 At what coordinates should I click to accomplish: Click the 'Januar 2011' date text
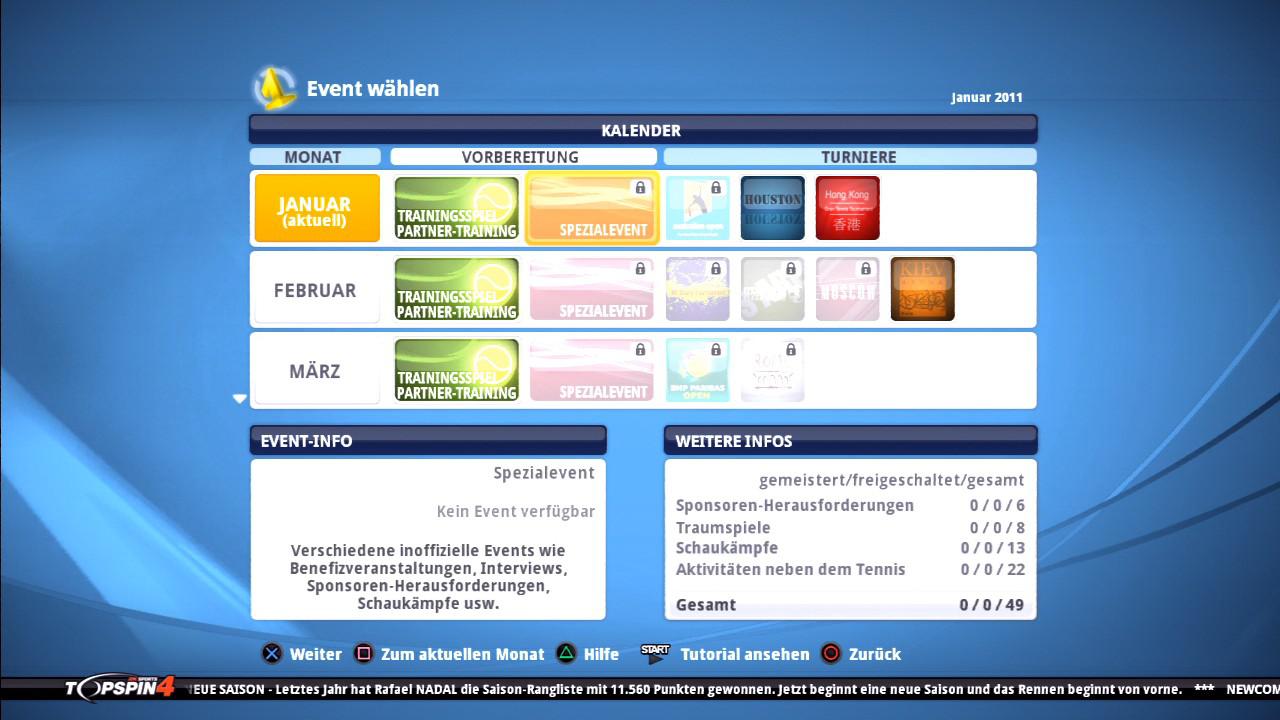[x=986, y=98]
